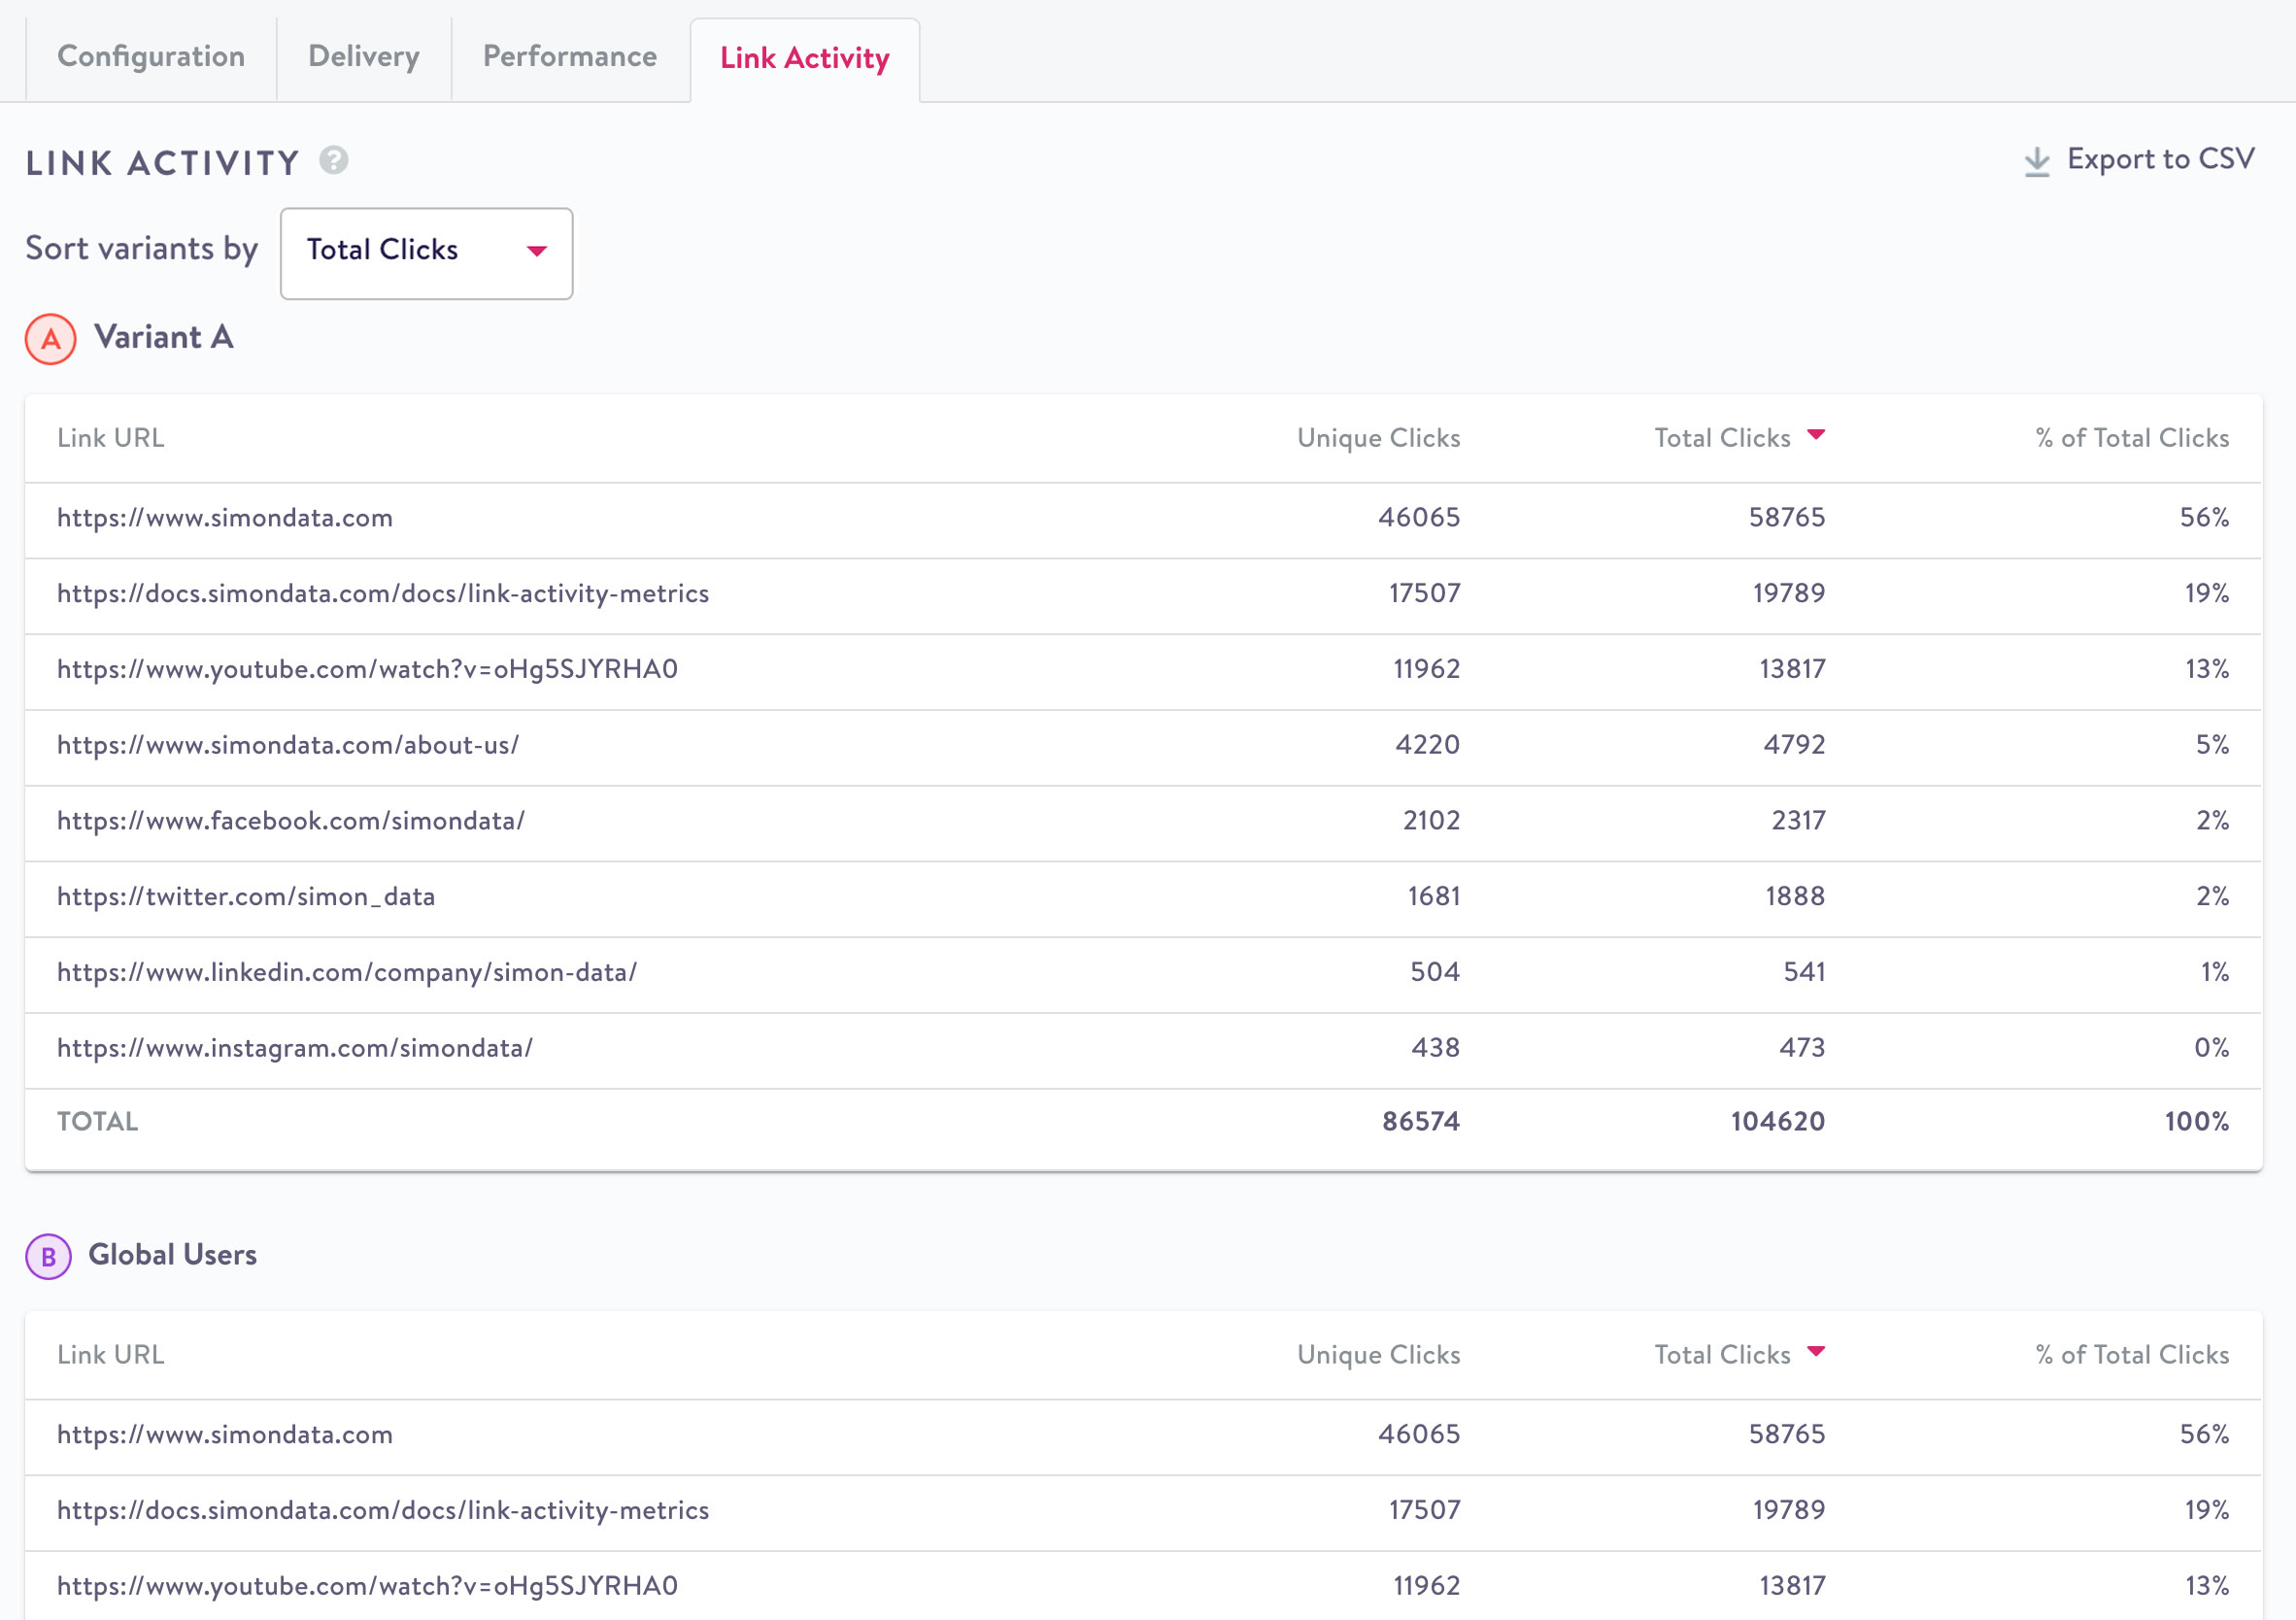The height and width of the screenshot is (1620, 2296).
Task: Click the Variant A Total Clicks sort arrow
Action: click(x=1816, y=435)
